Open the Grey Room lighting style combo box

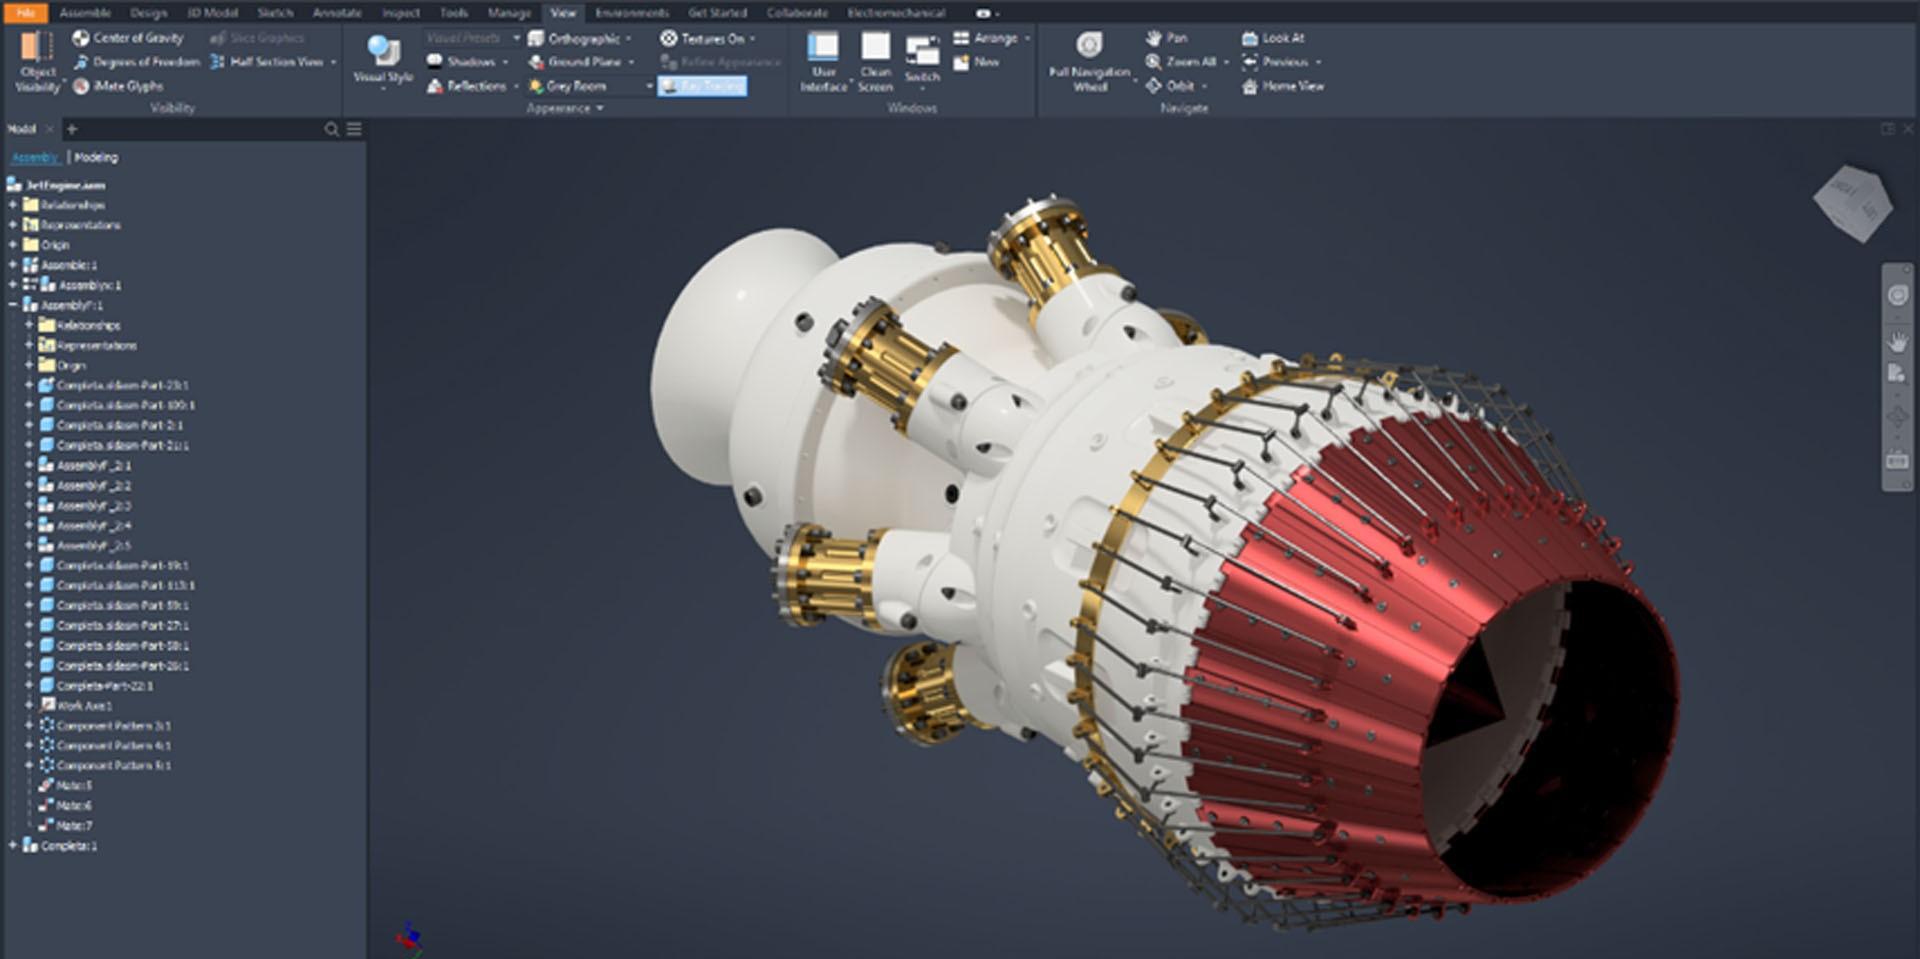tap(590, 86)
